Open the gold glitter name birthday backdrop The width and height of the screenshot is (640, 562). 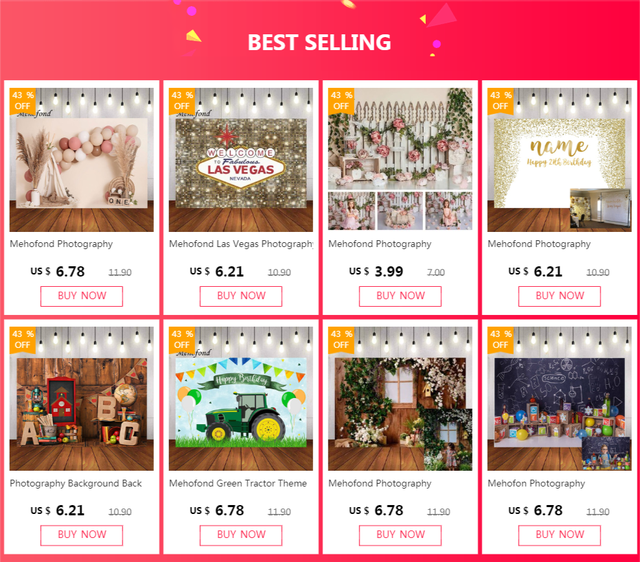(559, 160)
